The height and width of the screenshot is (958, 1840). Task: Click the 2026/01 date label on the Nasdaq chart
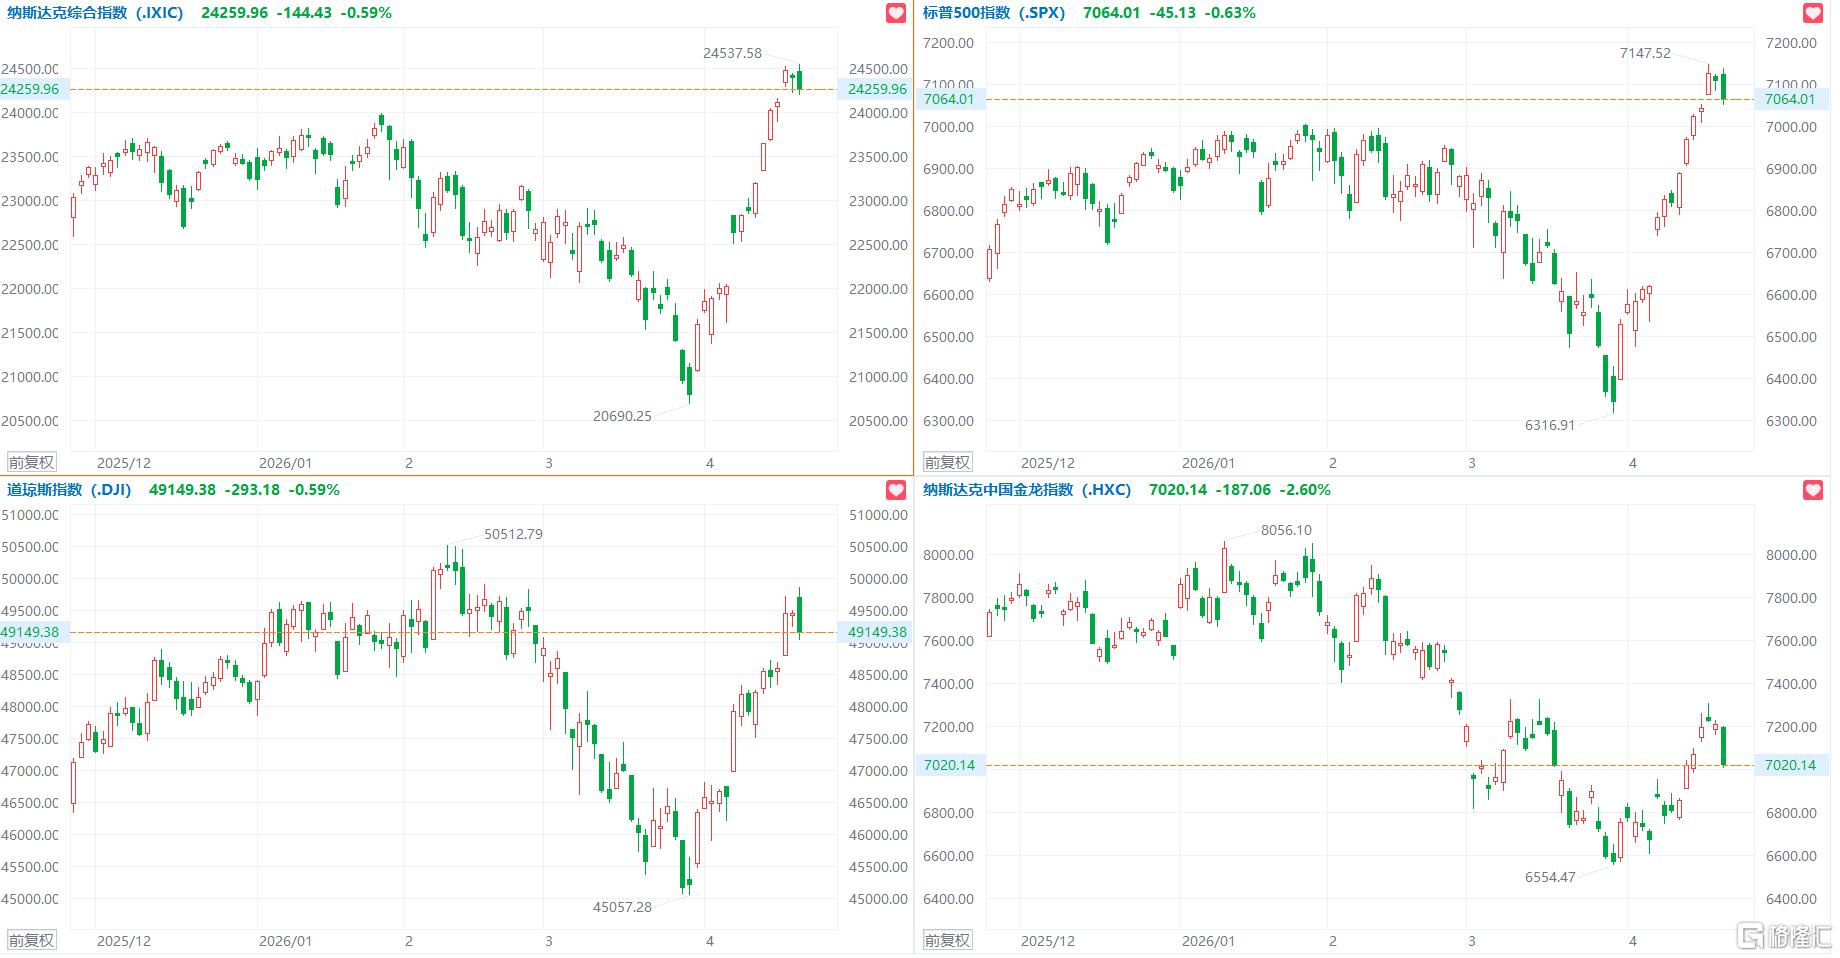pos(285,463)
